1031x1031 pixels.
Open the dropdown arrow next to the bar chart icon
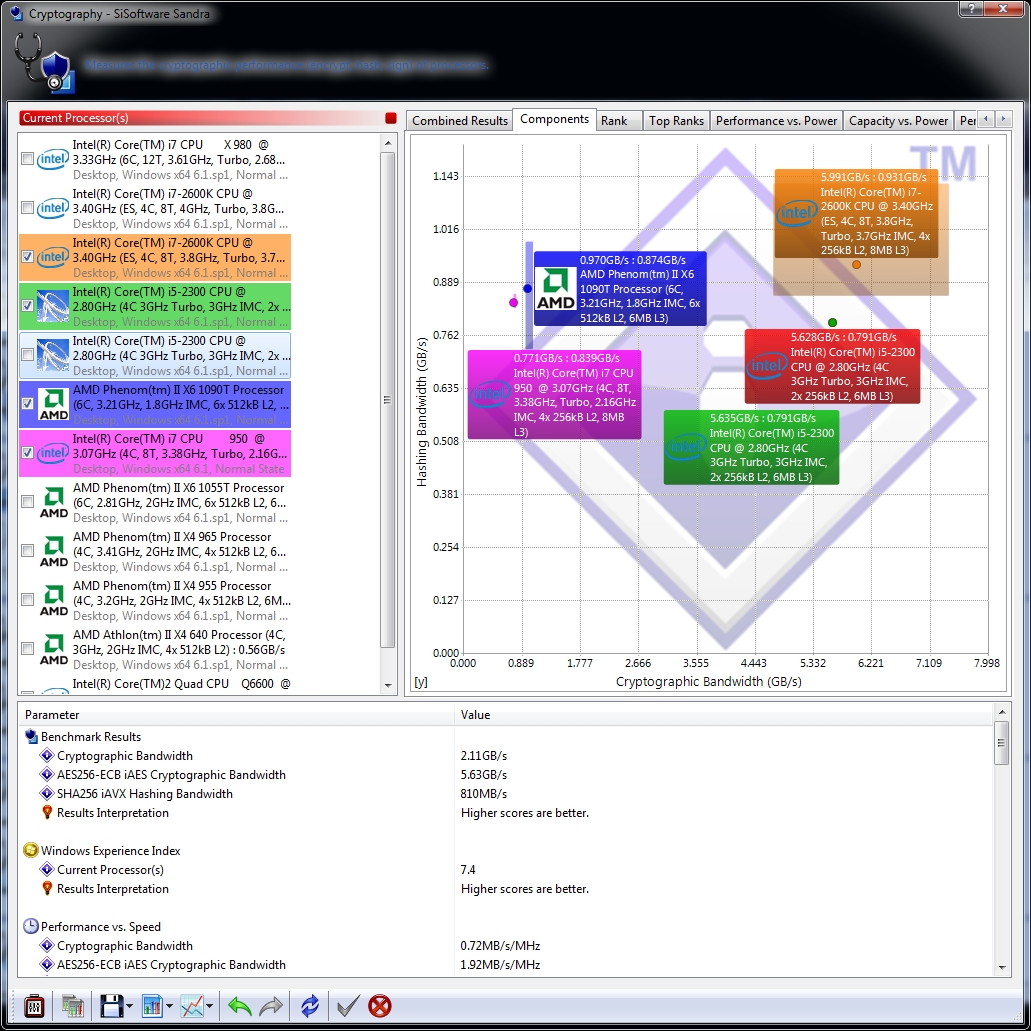pos(170,1006)
